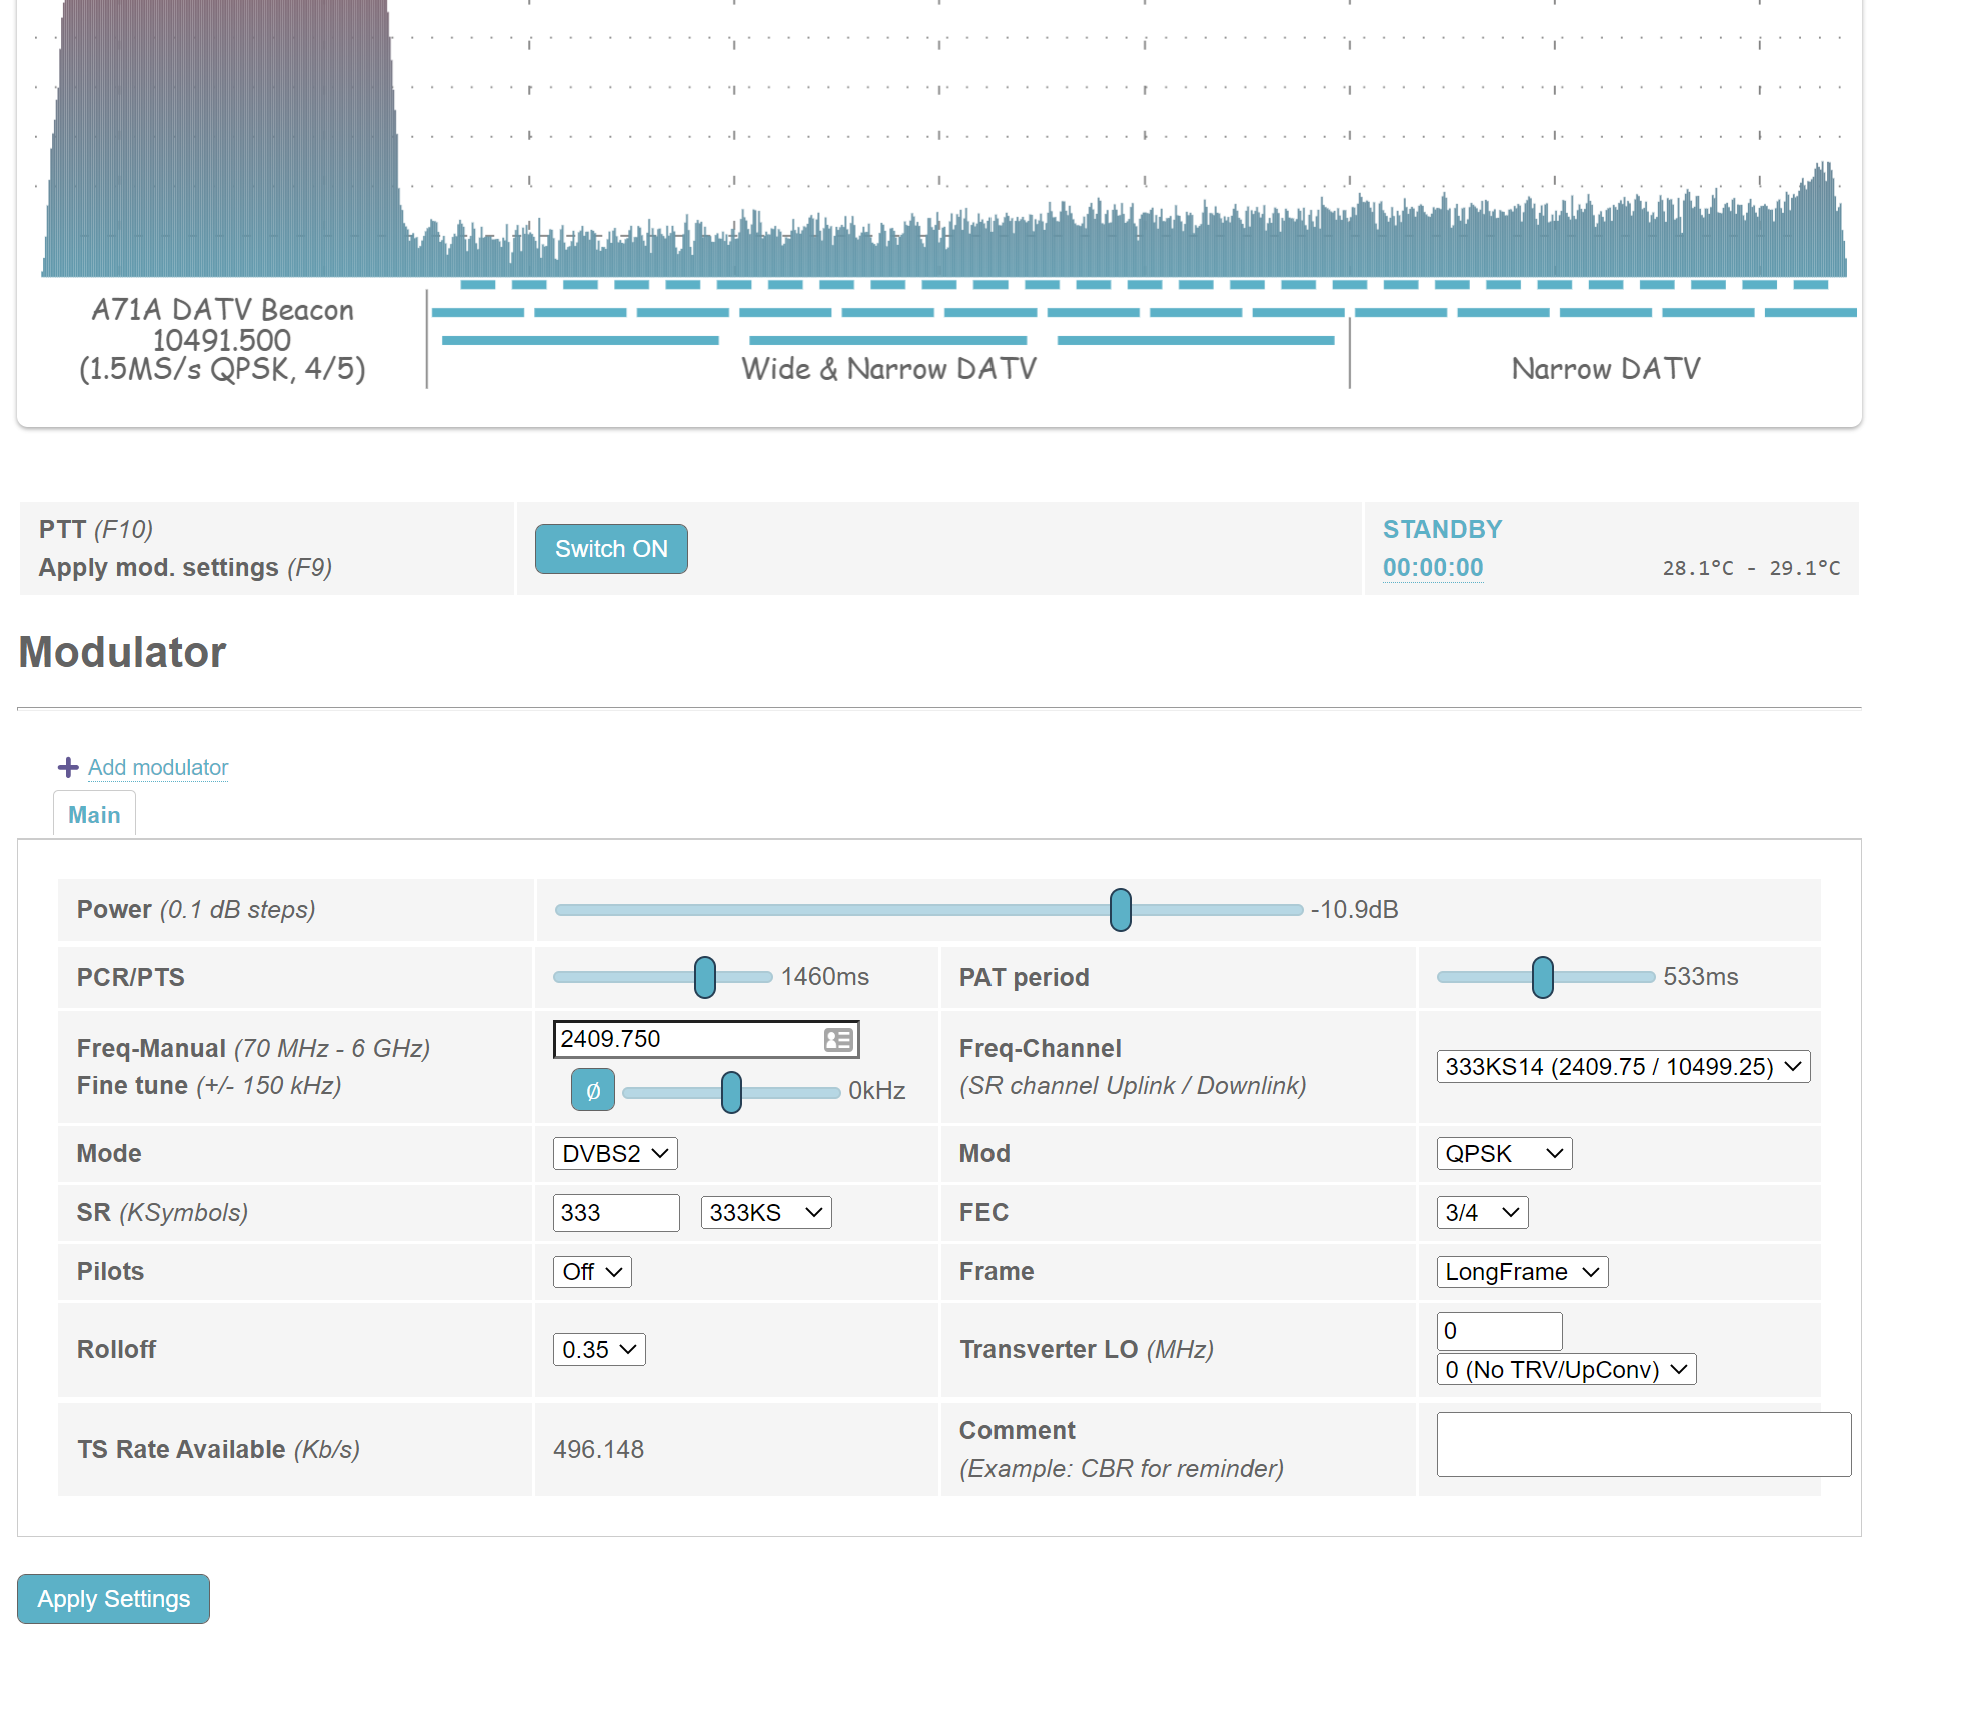Click Apply Settings button

coord(113,1599)
